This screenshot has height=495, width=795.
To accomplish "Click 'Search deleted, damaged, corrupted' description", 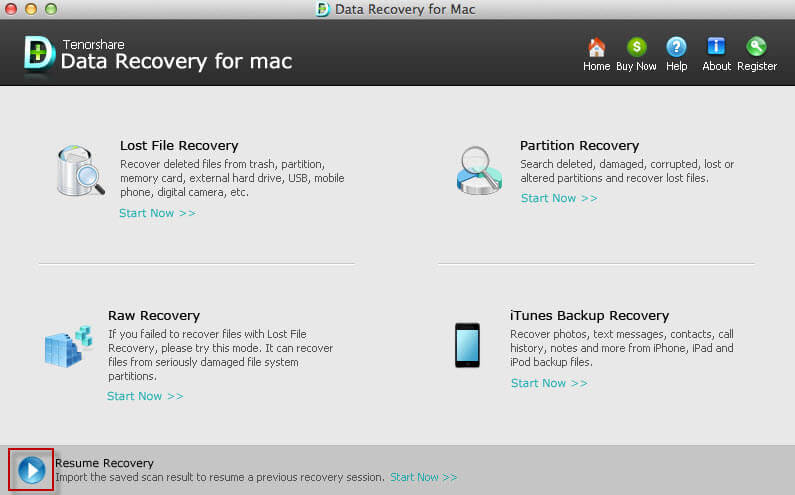I will pyautogui.click(x=627, y=171).
